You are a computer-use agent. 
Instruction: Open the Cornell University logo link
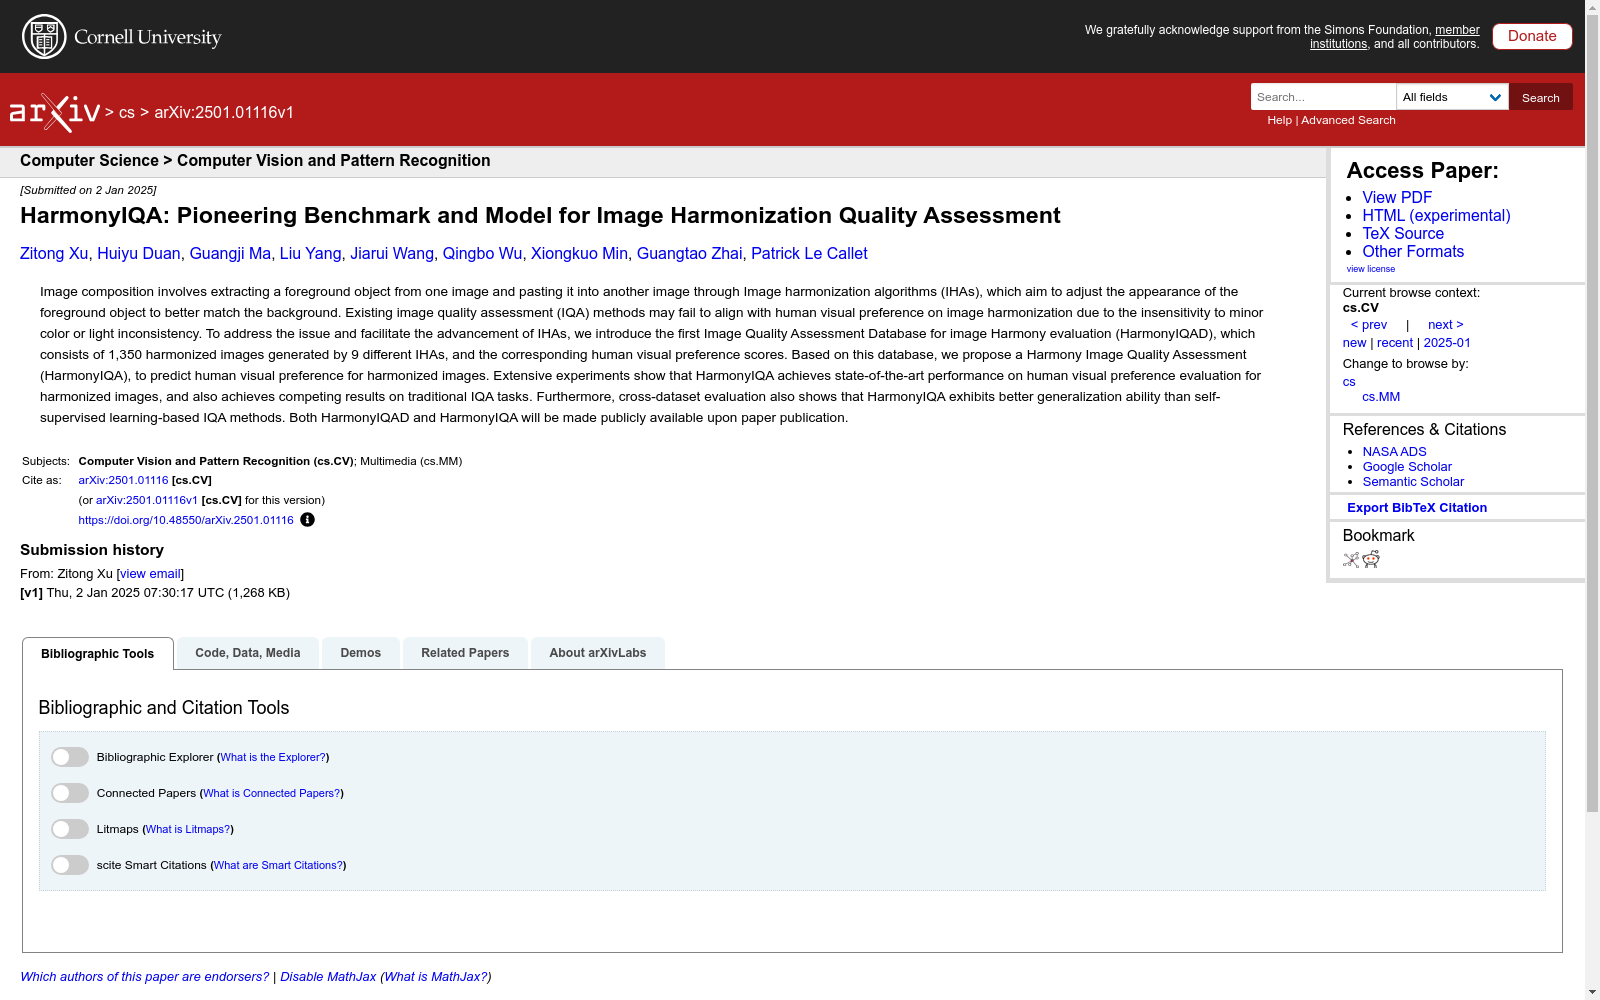121,37
